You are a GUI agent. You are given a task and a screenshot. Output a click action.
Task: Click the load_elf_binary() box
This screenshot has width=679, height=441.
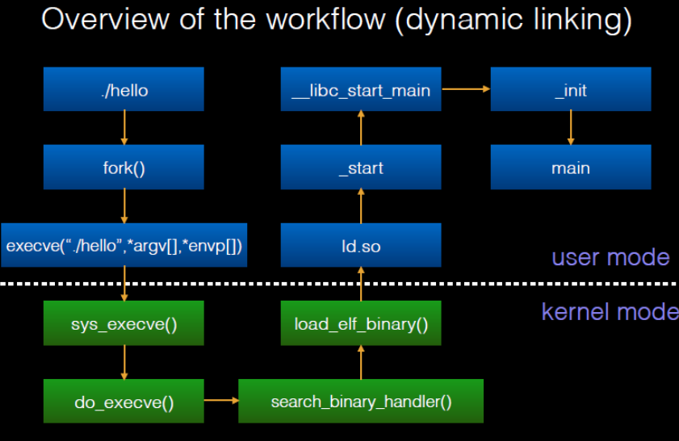(361, 324)
